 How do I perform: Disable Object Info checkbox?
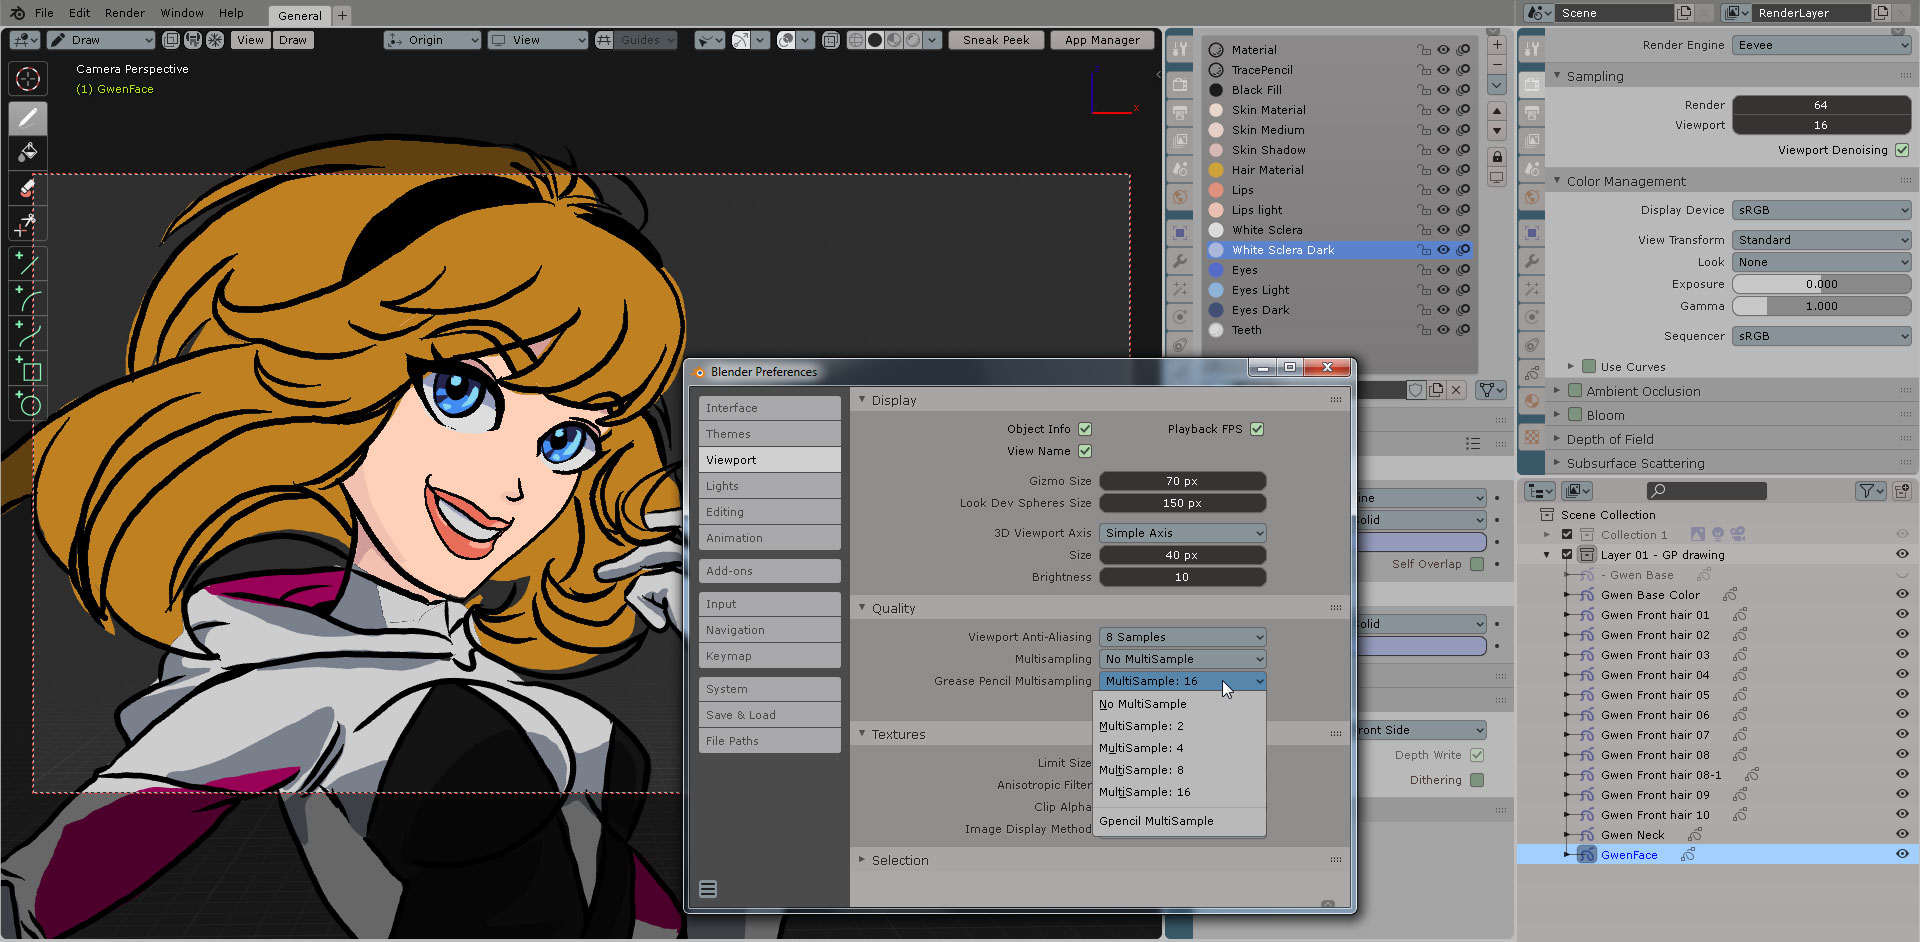coord(1085,429)
